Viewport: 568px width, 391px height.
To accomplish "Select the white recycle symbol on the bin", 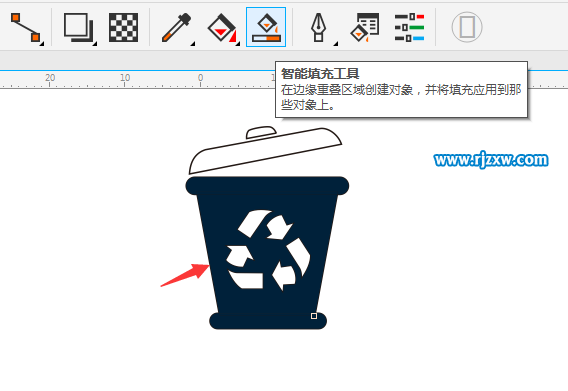I will (x=268, y=250).
